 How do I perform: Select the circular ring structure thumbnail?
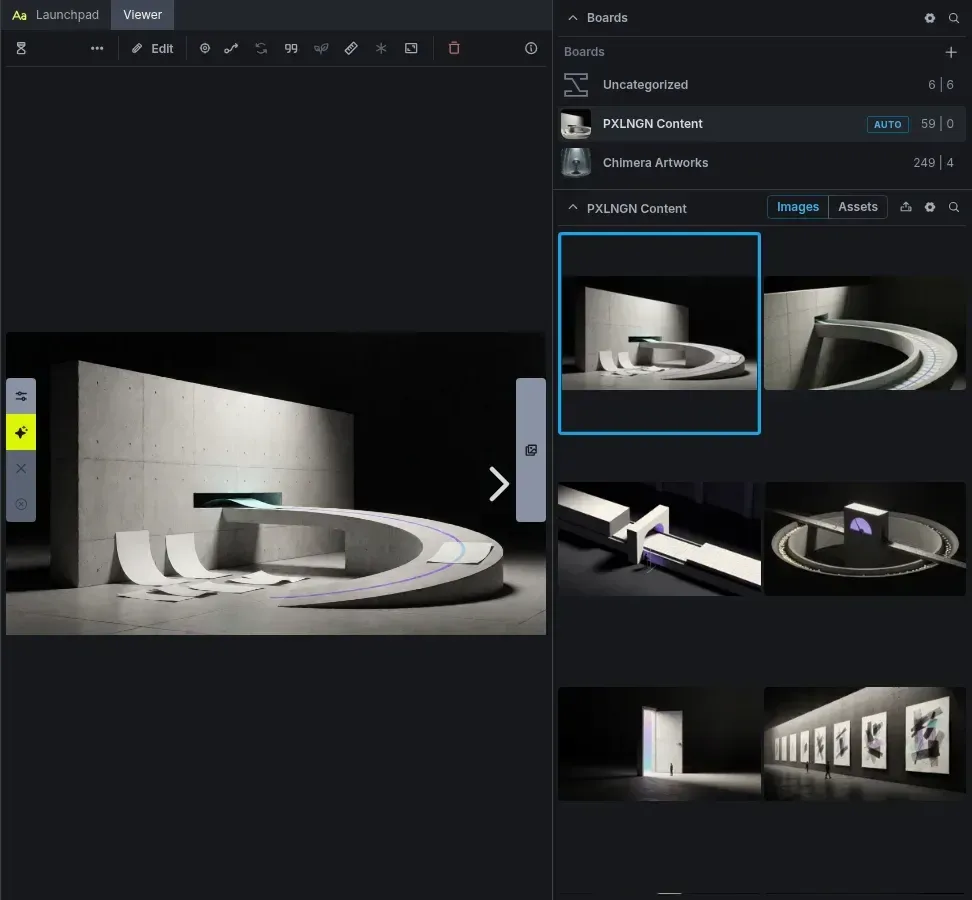tap(865, 539)
